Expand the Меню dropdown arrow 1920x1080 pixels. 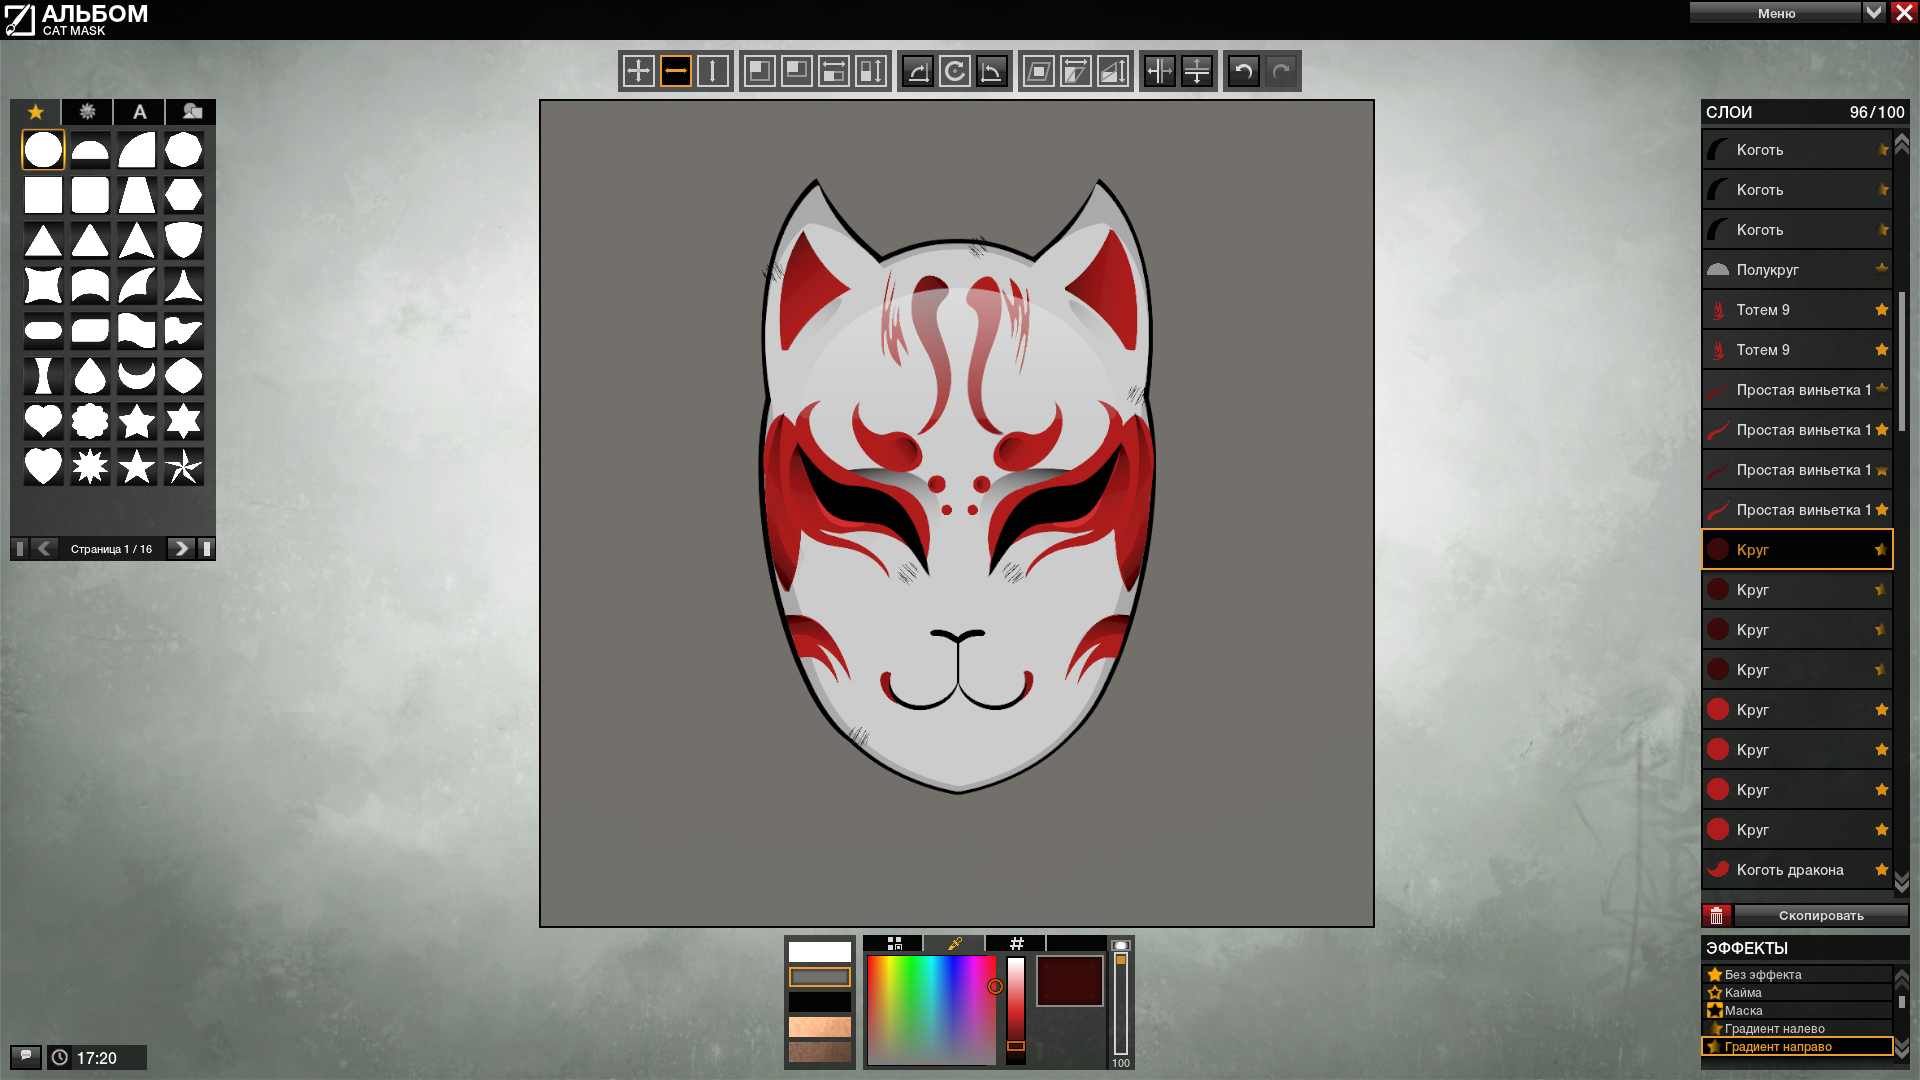[1874, 12]
